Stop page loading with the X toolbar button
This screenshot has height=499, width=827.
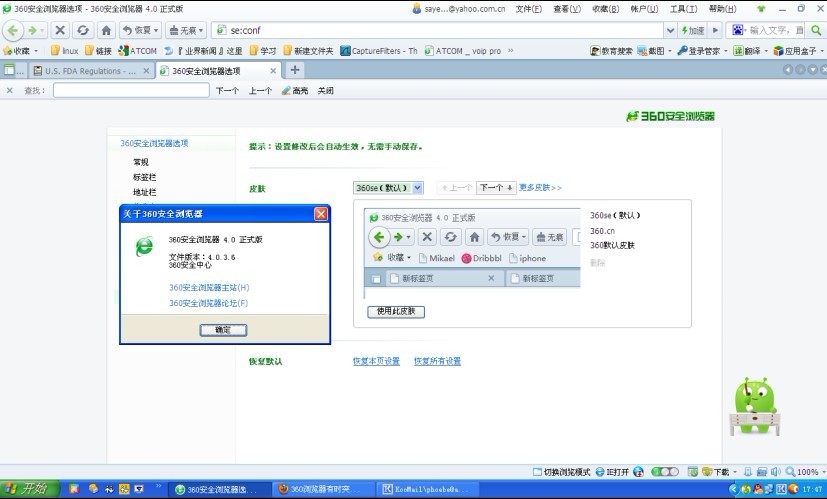60,30
